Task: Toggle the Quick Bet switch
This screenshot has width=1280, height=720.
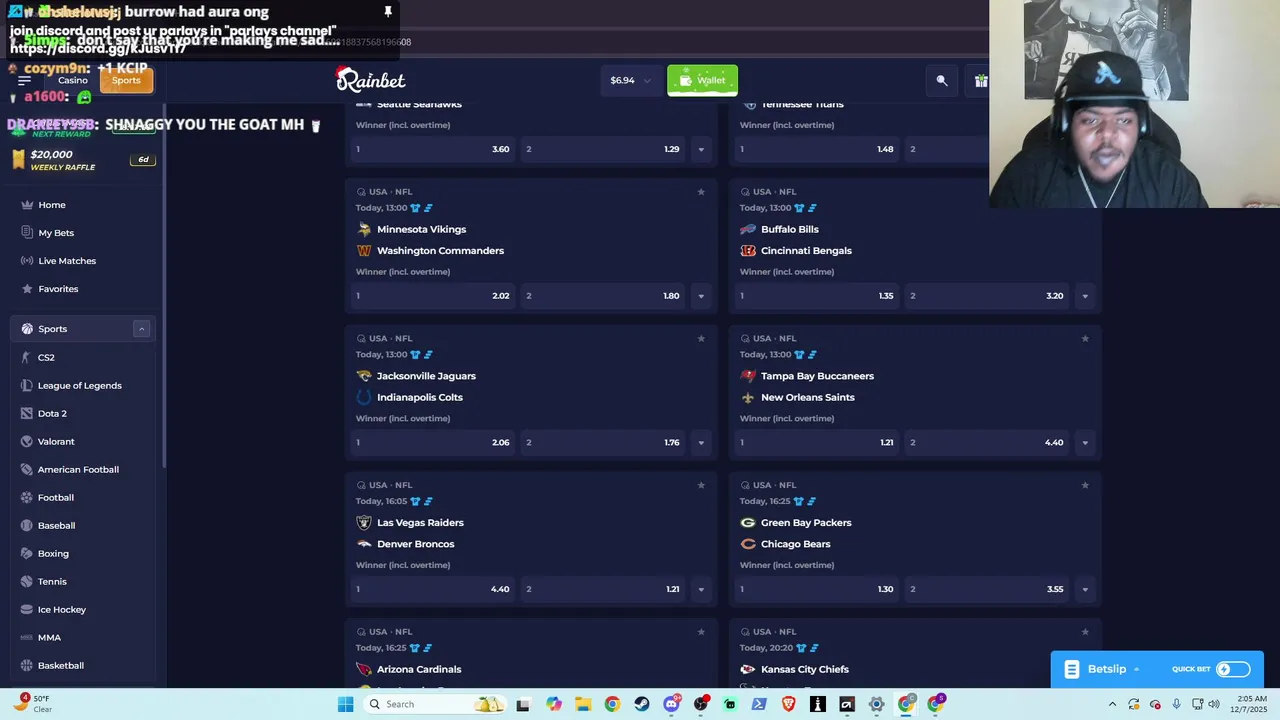Action: (1233, 669)
